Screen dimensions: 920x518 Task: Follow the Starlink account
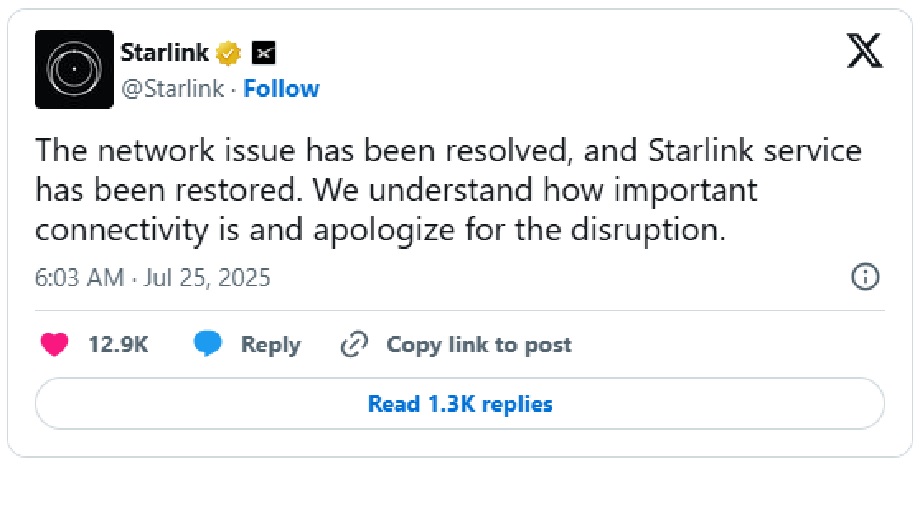pos(281,89)
